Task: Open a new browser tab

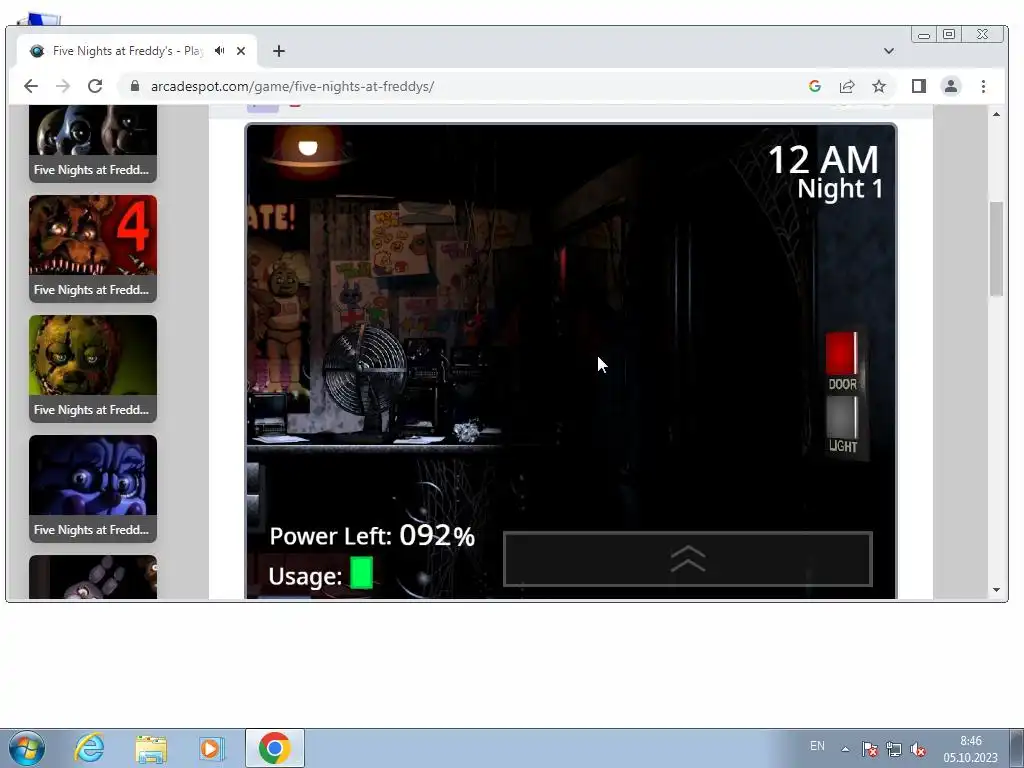Action: [279, 51]
